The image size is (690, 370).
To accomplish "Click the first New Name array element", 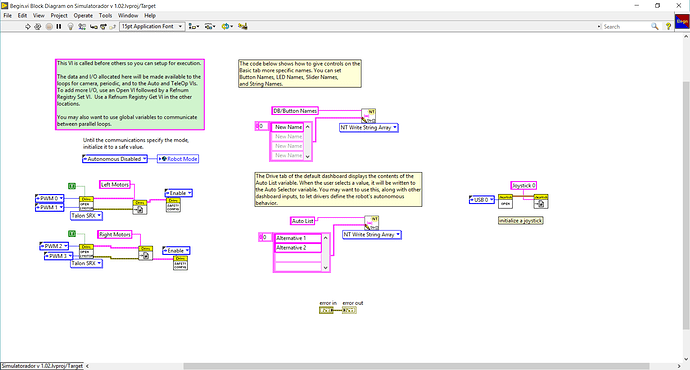I will click(288, 127).
